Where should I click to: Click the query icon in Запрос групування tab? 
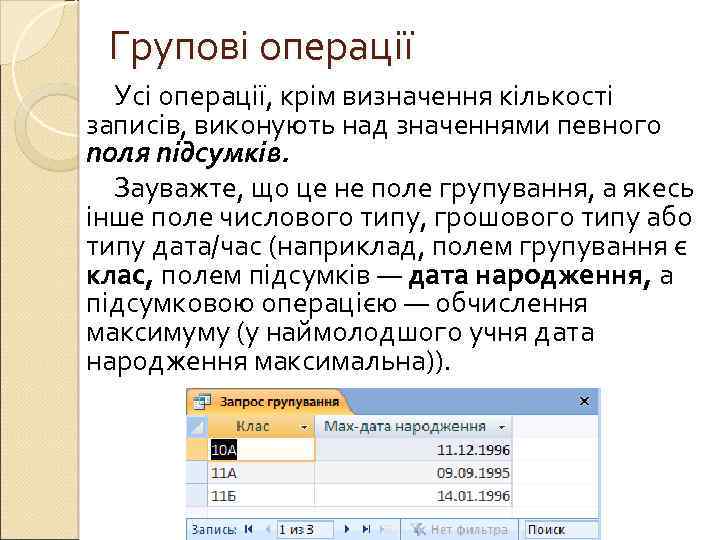pyautogui.click(x=202, y=401)
